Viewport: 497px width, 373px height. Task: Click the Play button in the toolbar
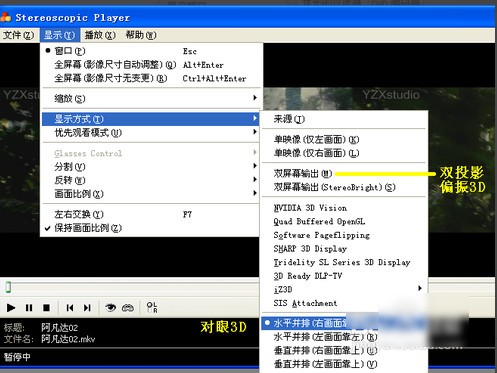pyautogui.click(x=11, y=308)
